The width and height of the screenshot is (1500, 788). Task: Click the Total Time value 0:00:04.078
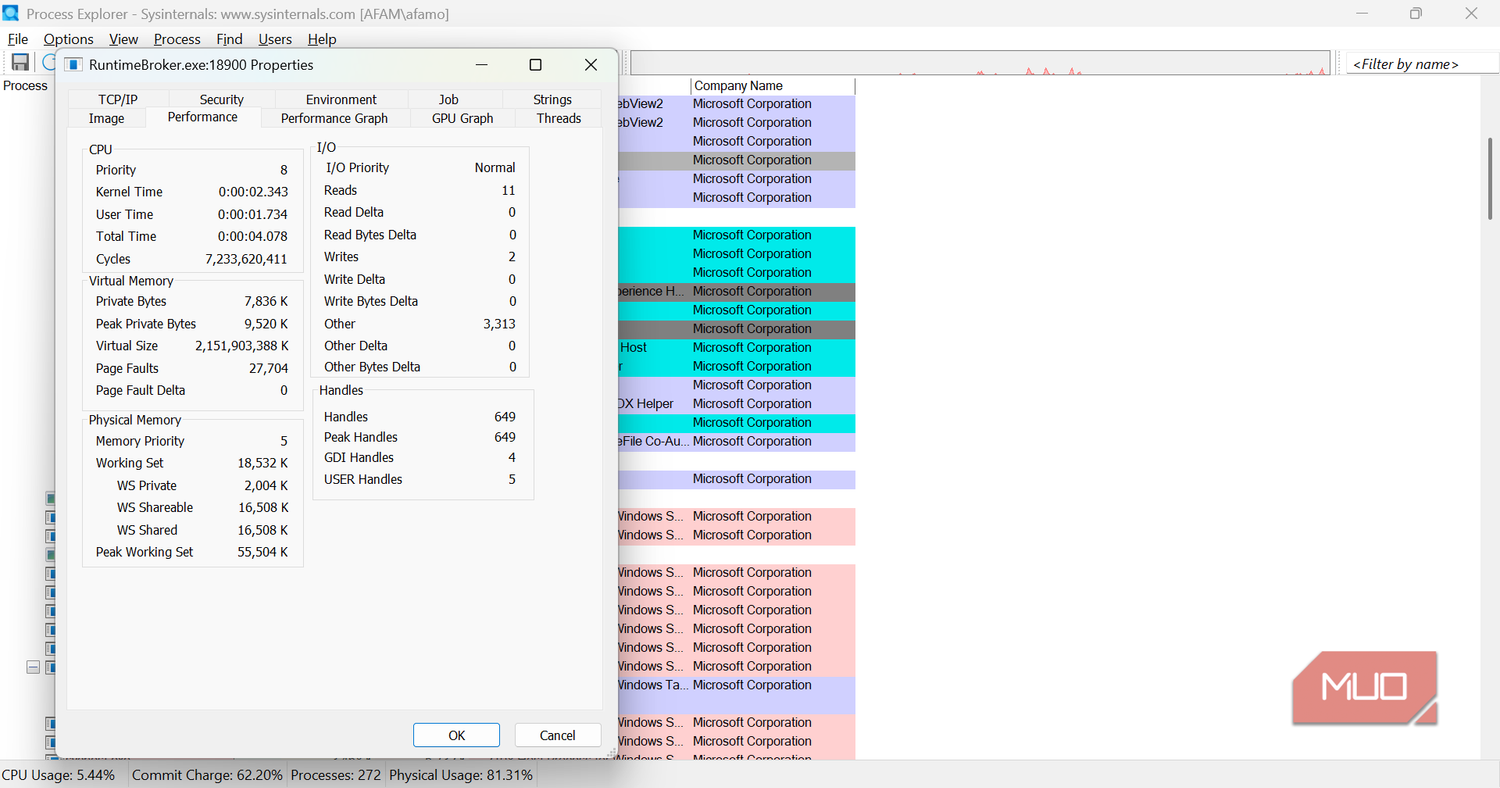tap(253, 236)
